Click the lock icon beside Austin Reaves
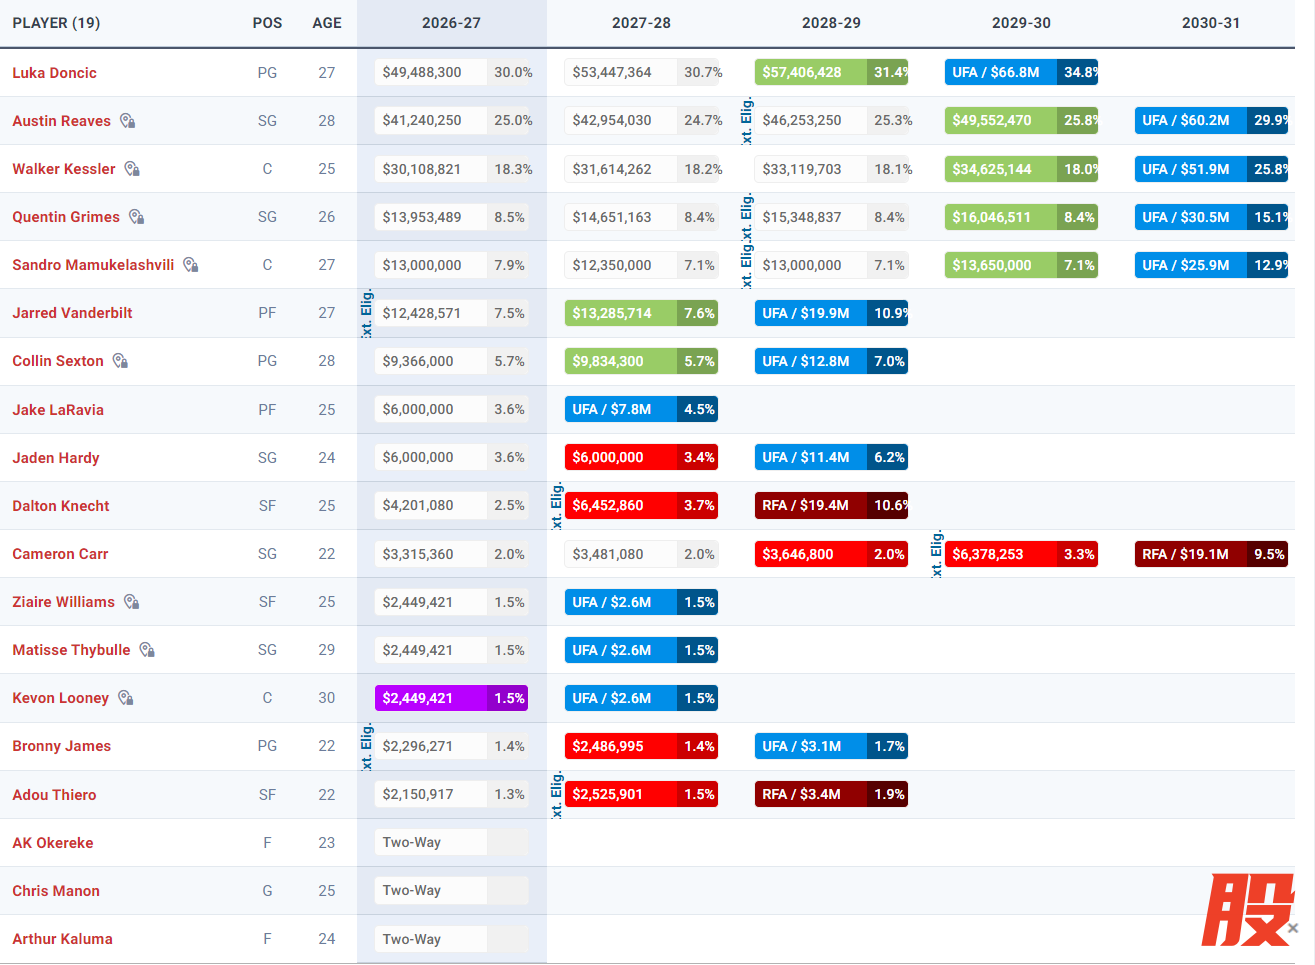Viewport: 1315px width, 965px height. pos(127,121)
